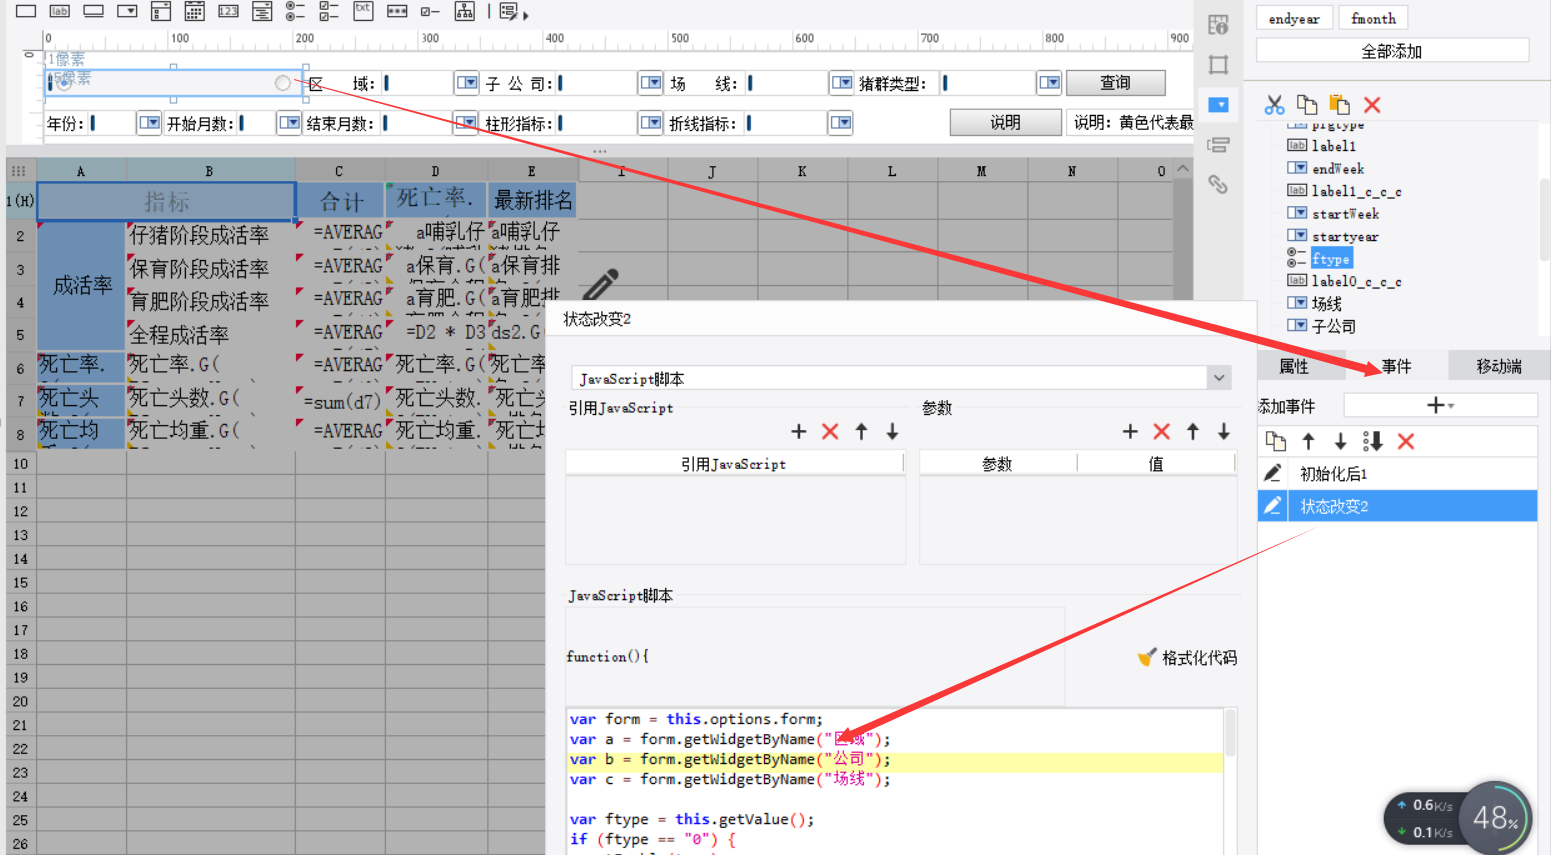
Task: Open the 添加事件 add event plus dropdown
Action: point(1440,405)
